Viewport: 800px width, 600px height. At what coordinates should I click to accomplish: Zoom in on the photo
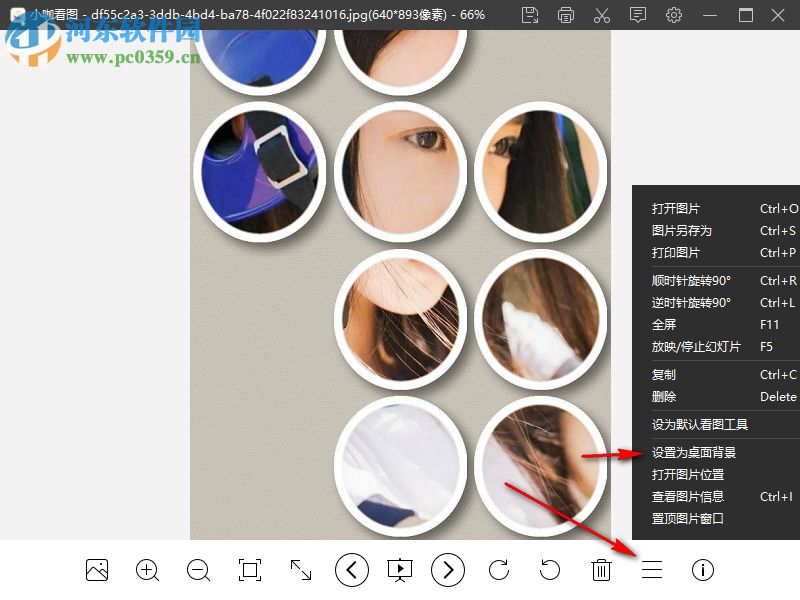(147, 570)
